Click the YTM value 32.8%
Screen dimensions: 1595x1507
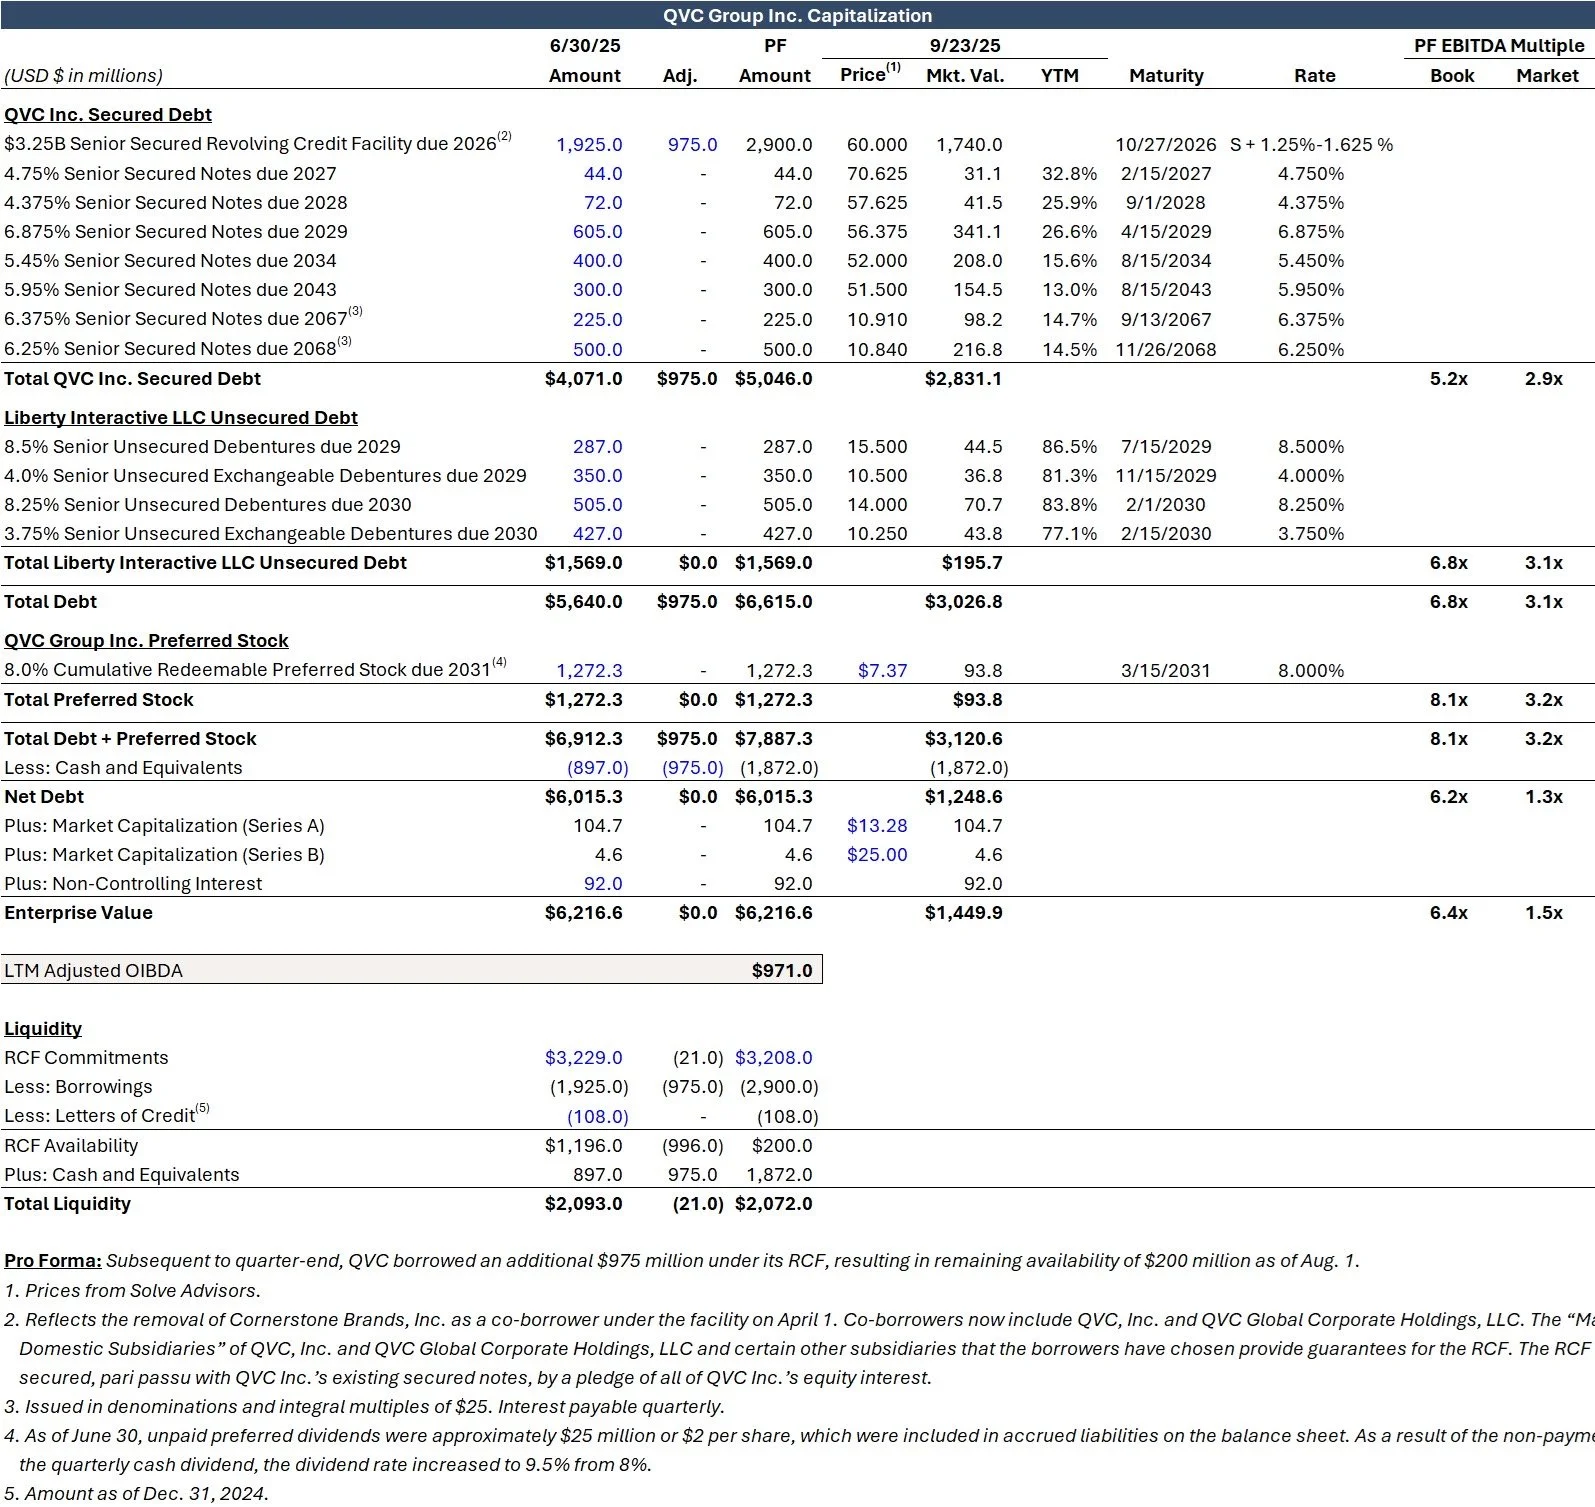click(x=1069, y=173)
